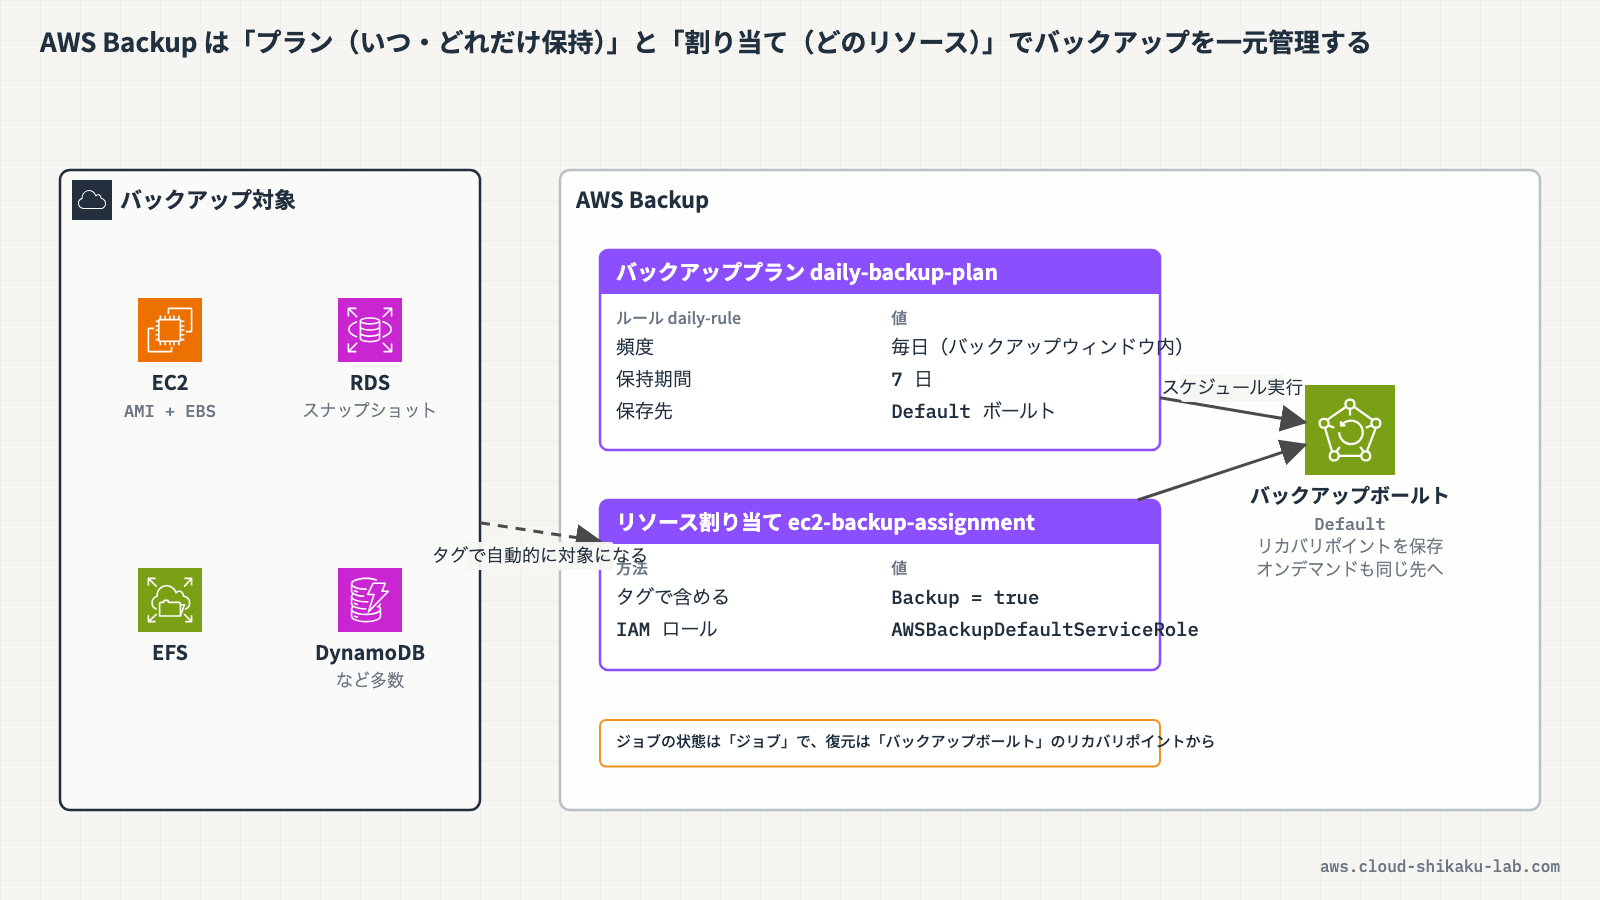Image resolution: width=1600 pixels, height=900 pixels.
Task: Click the バックアップボールト label under the vault
Action: (x=1350, y=495)
